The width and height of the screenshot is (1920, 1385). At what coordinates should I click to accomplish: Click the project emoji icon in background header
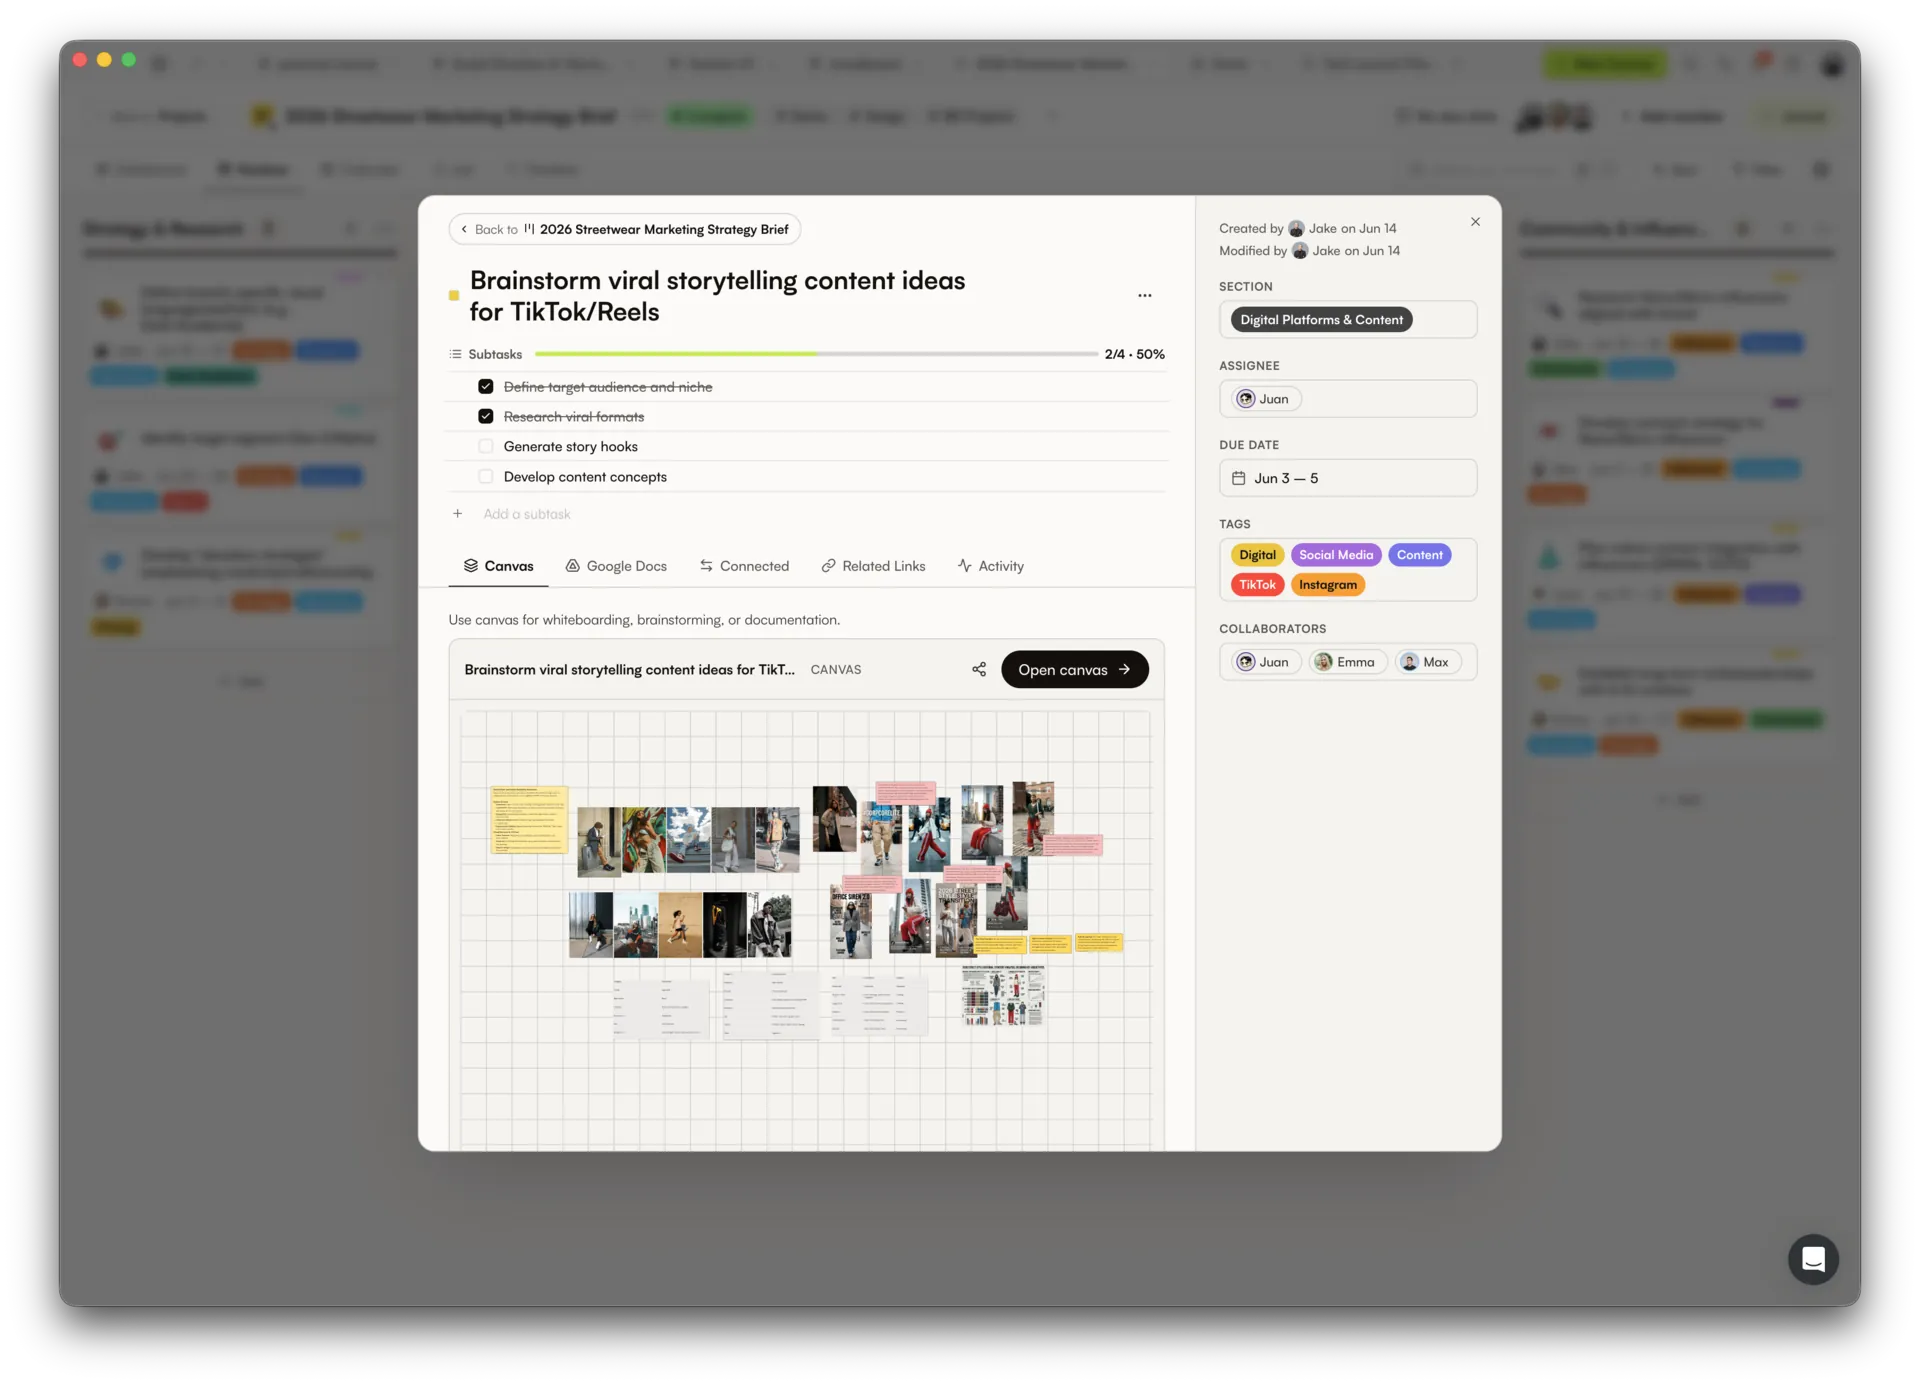[262, 117]
